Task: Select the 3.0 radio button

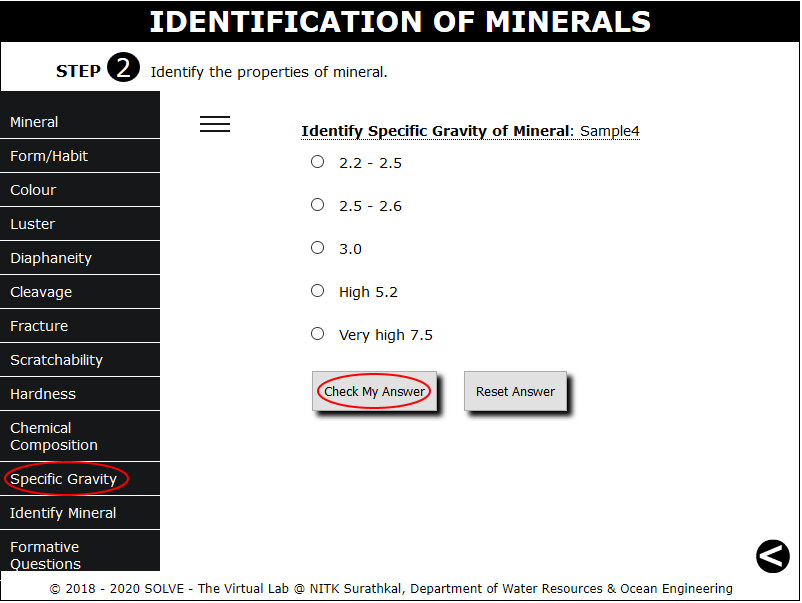Action: click(318, 247)
